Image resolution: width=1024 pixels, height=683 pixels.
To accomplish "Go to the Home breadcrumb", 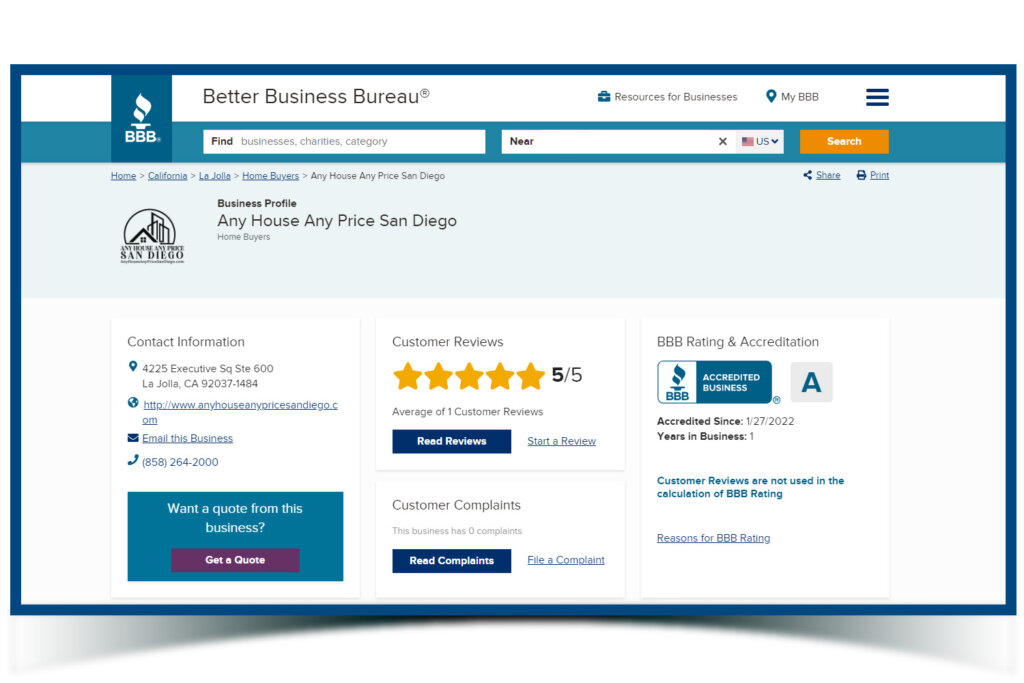I will [123, 176].
